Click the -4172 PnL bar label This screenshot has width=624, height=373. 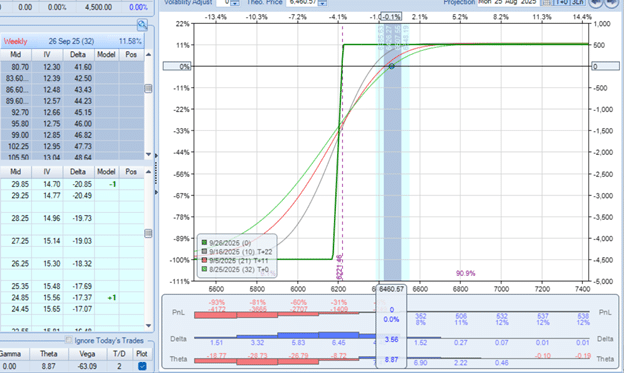click(x=216, y=309)
